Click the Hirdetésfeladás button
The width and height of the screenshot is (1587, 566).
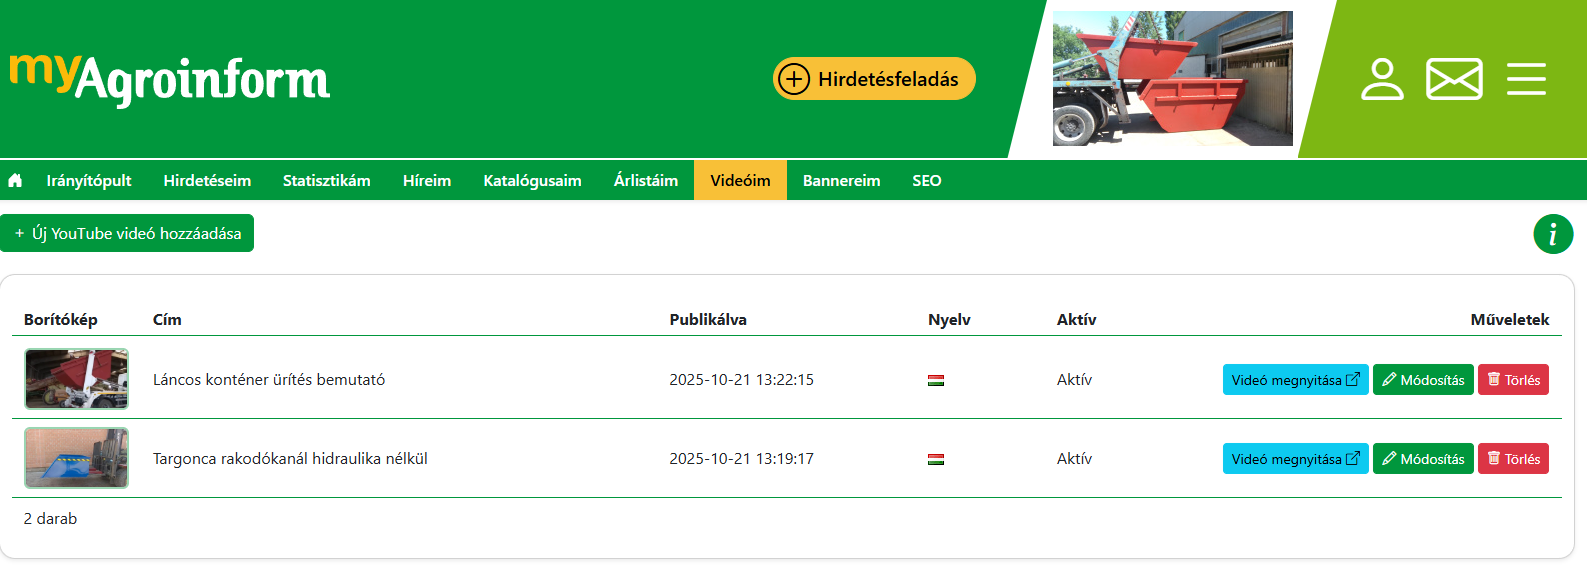(x=874, y=78)
